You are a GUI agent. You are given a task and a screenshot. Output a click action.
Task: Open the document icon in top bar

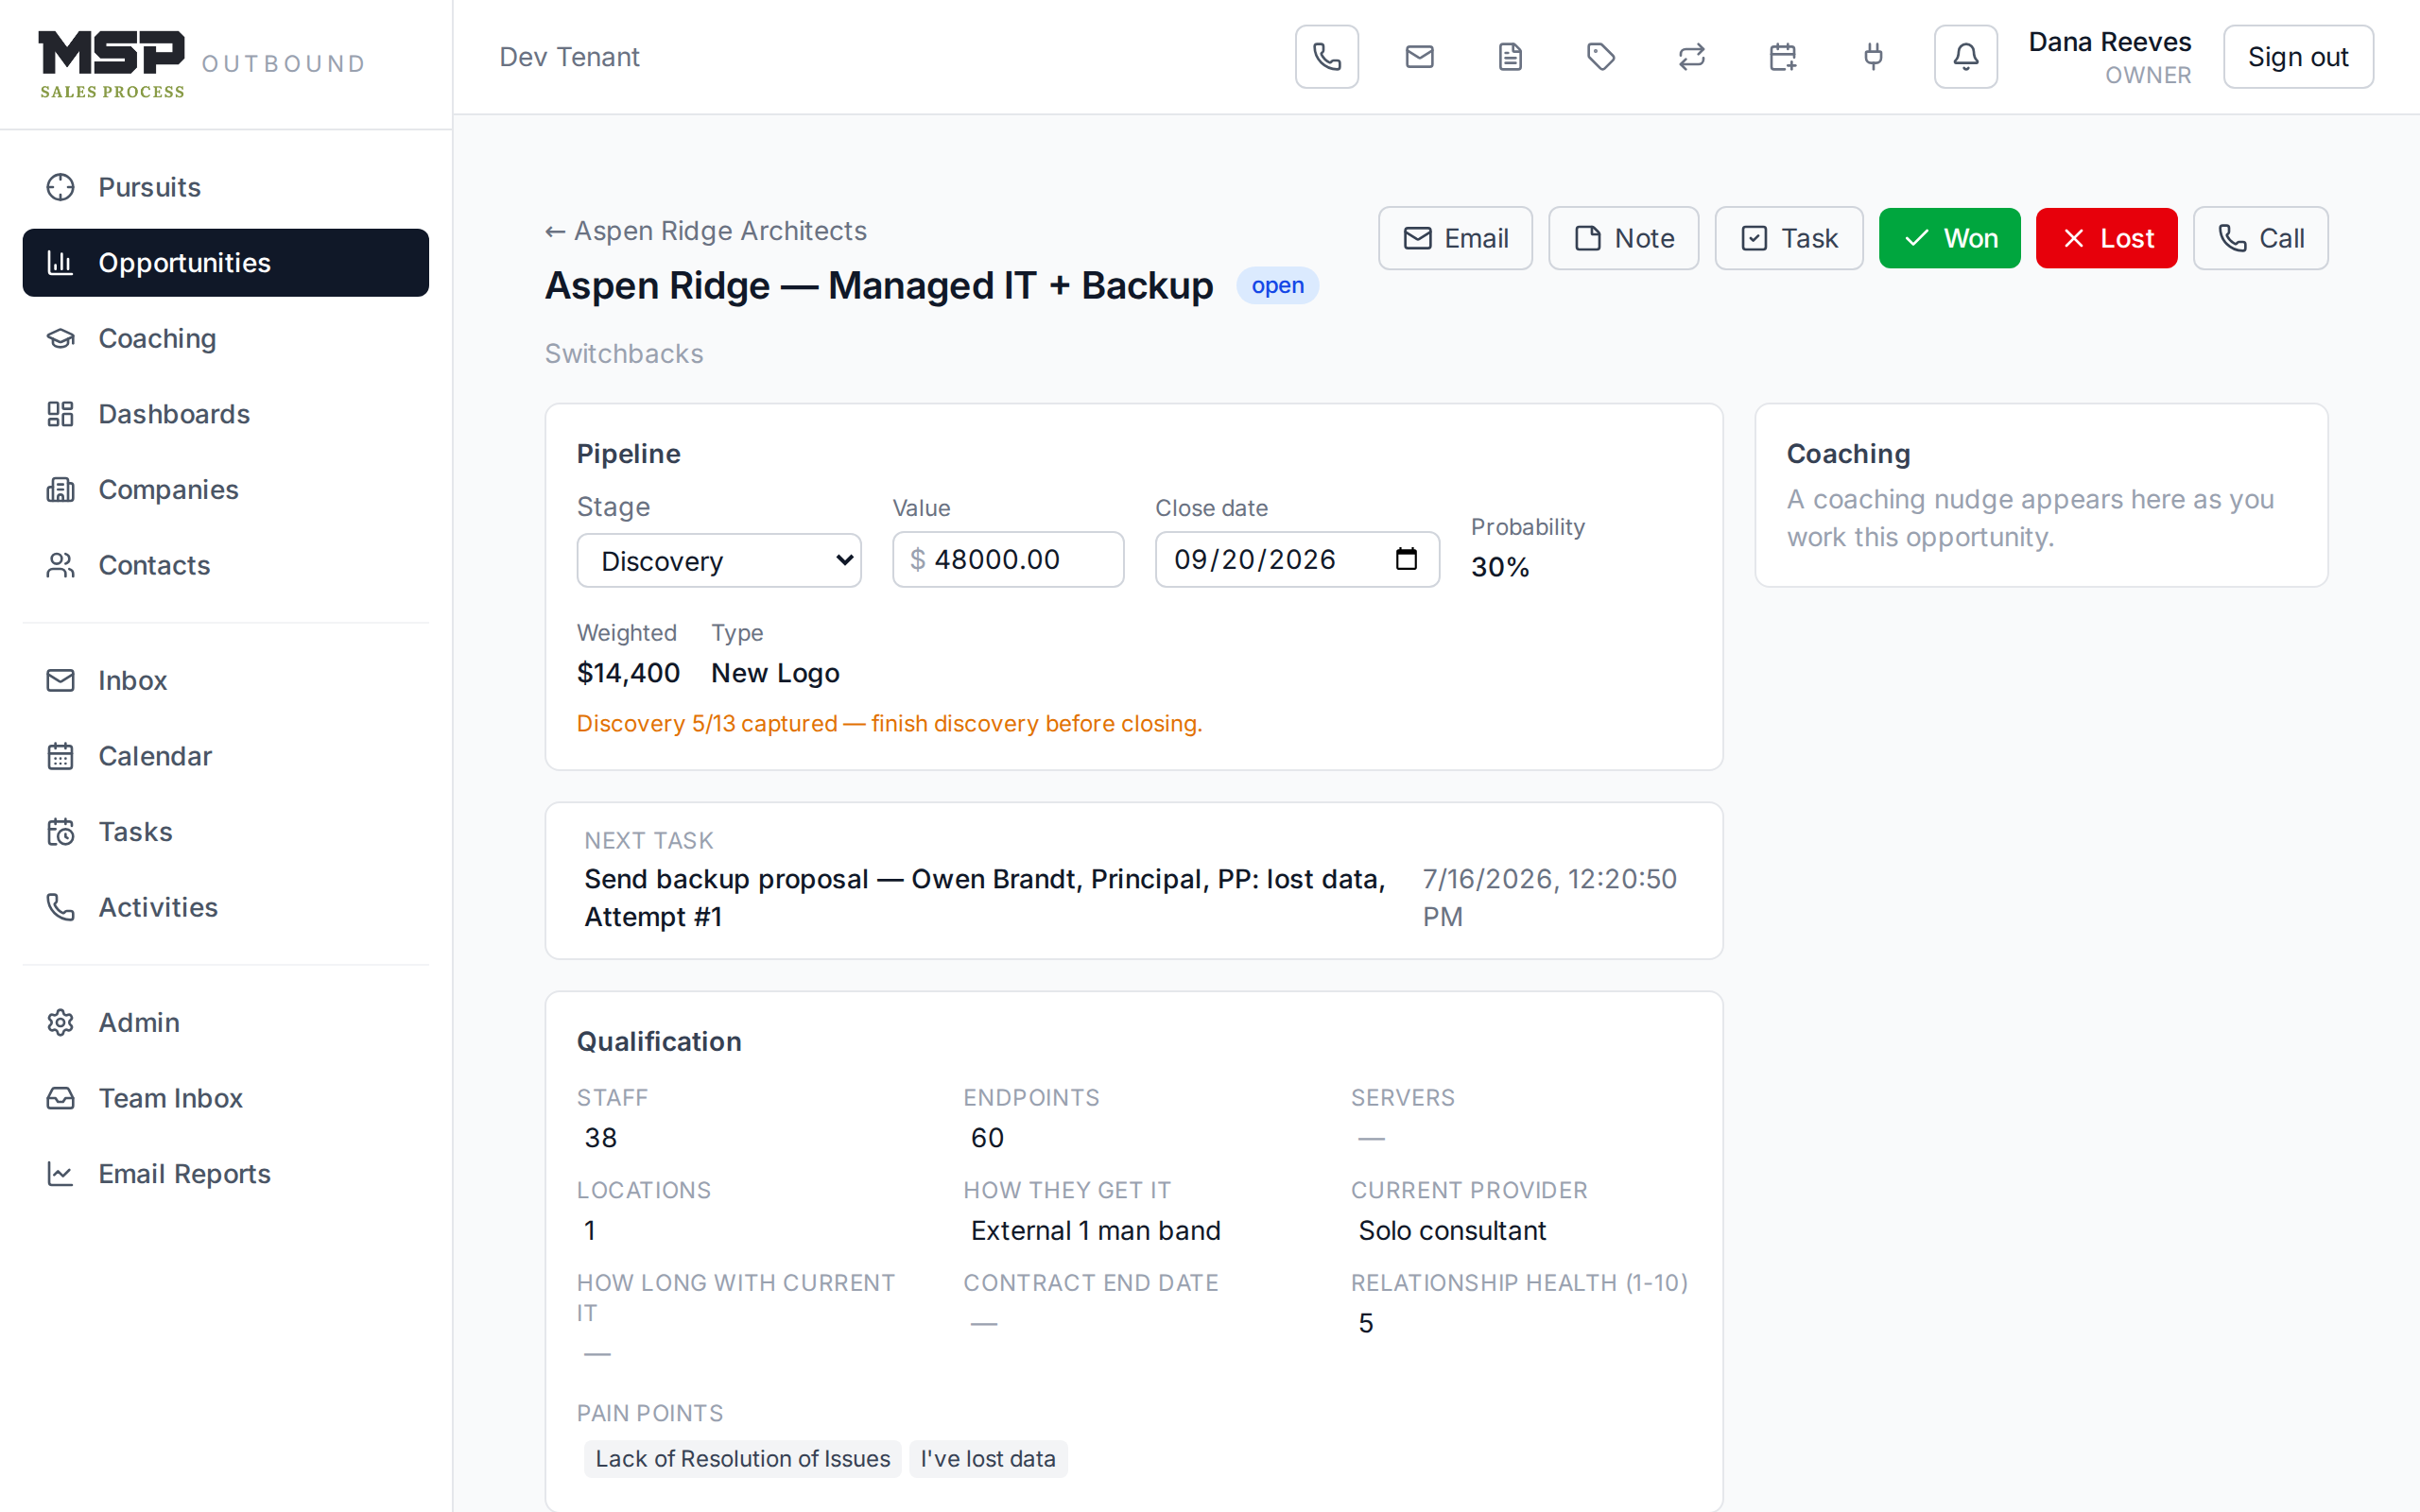pos(1510,57)
